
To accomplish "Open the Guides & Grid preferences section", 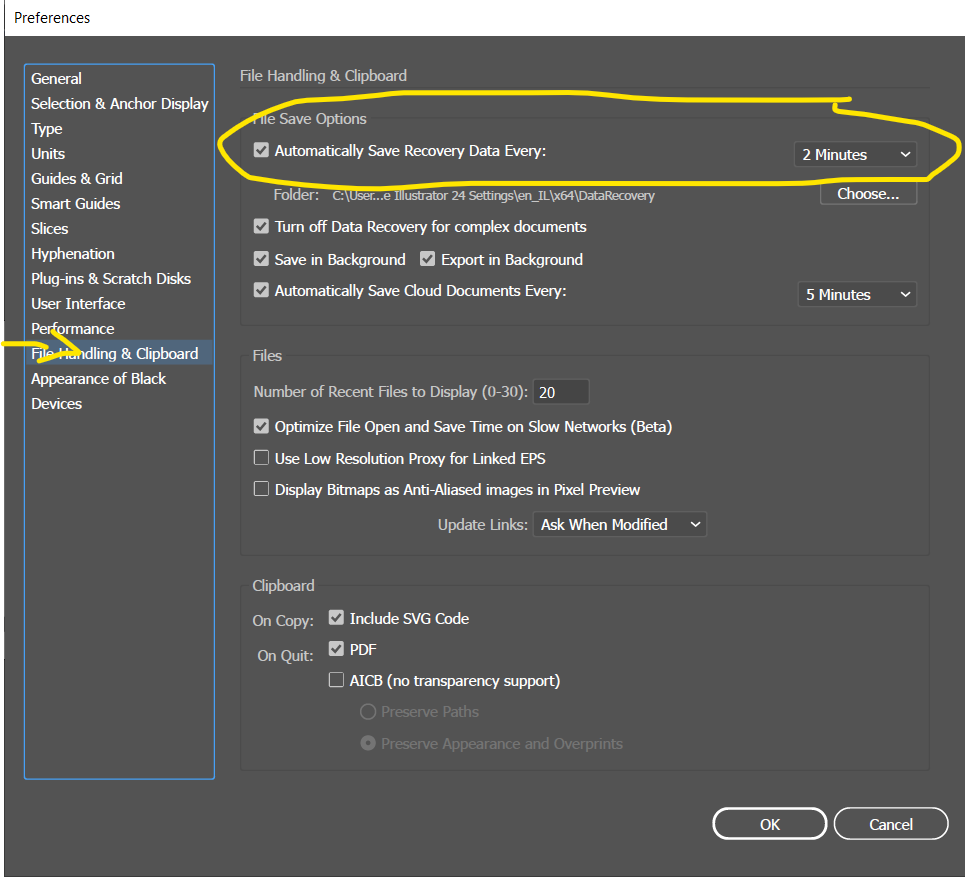I will (x=77, y=179).
